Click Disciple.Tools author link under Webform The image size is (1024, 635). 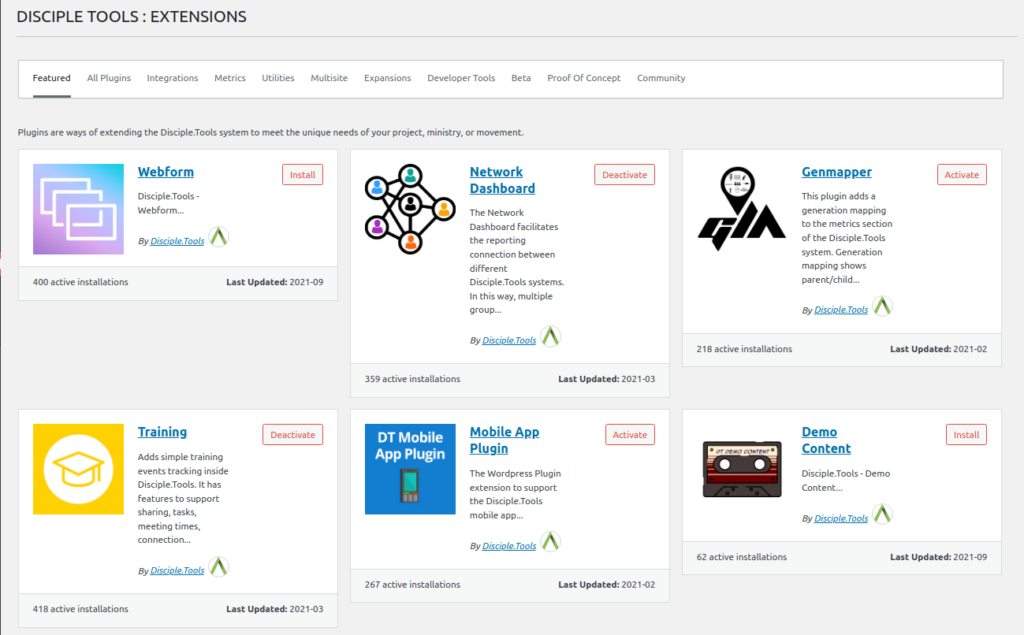(x=177, y=241)
